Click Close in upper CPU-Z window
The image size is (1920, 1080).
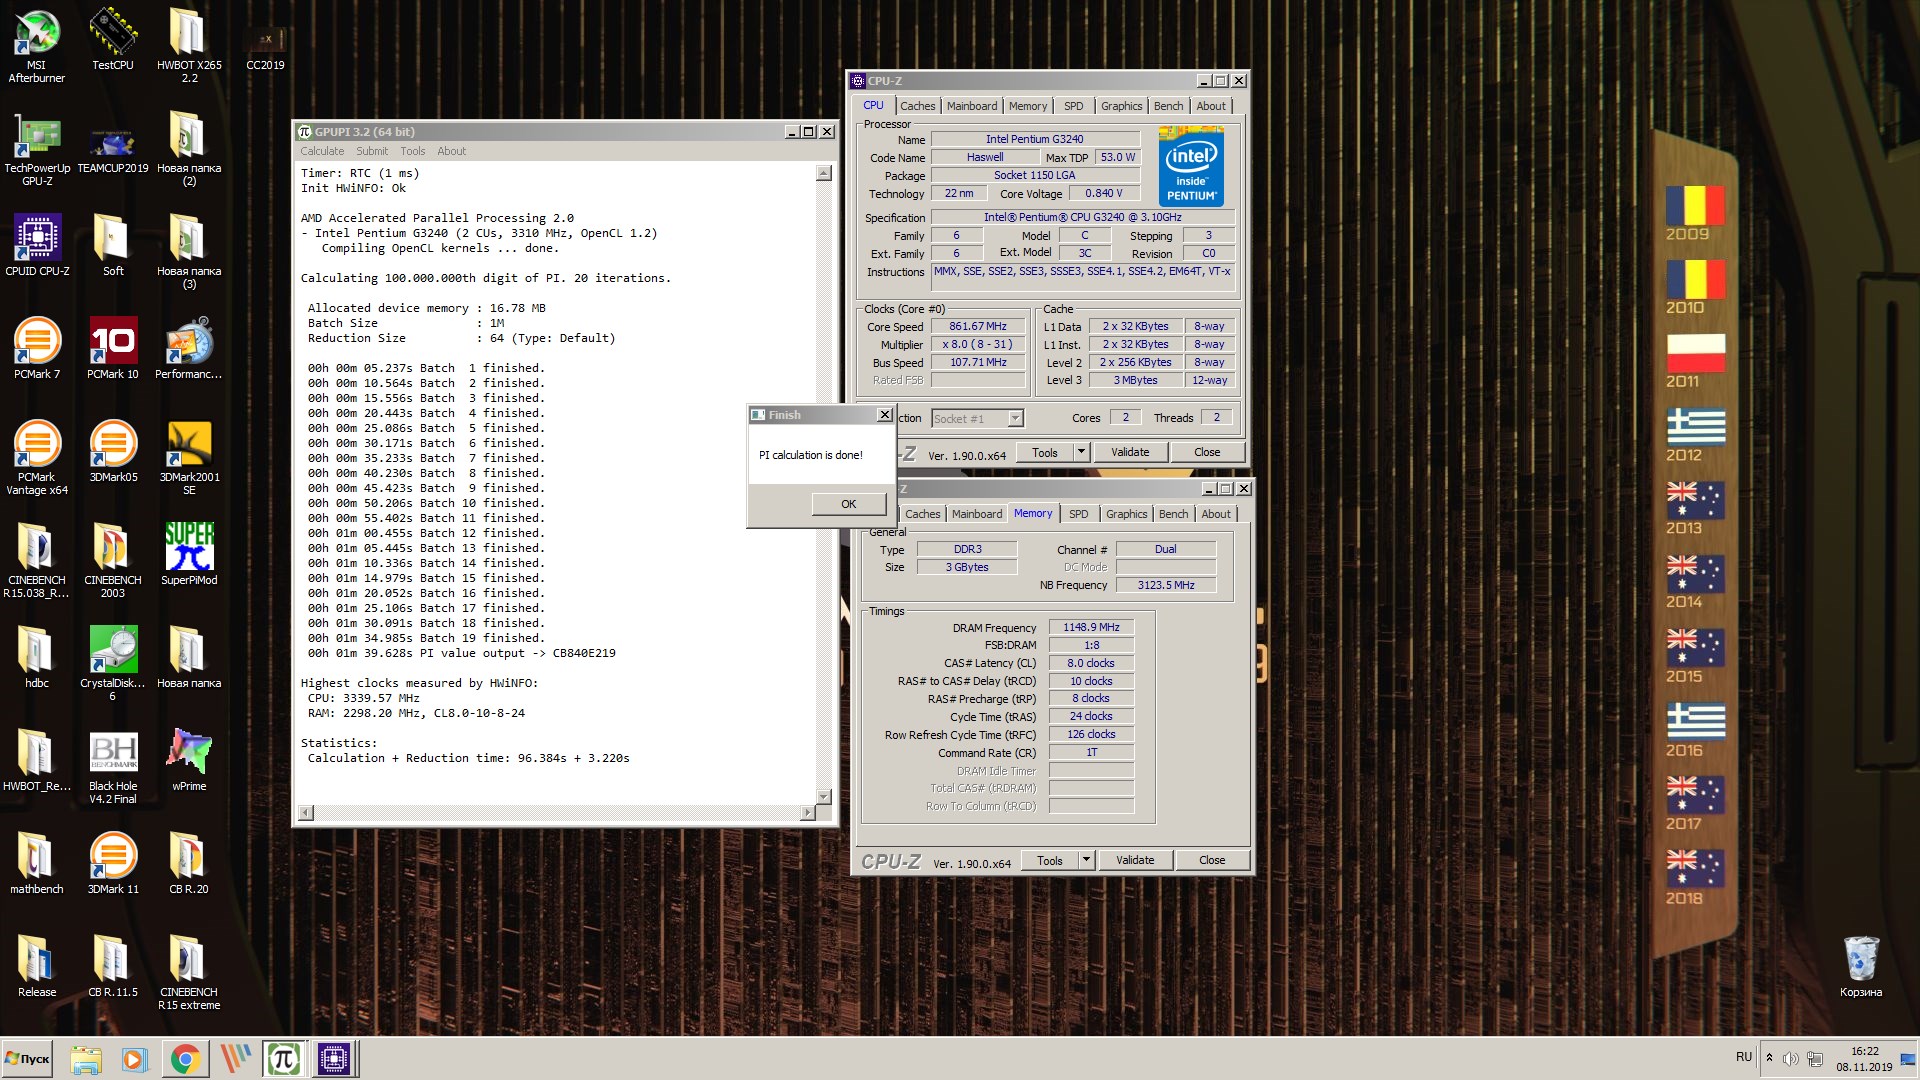tap(1207, 452)
